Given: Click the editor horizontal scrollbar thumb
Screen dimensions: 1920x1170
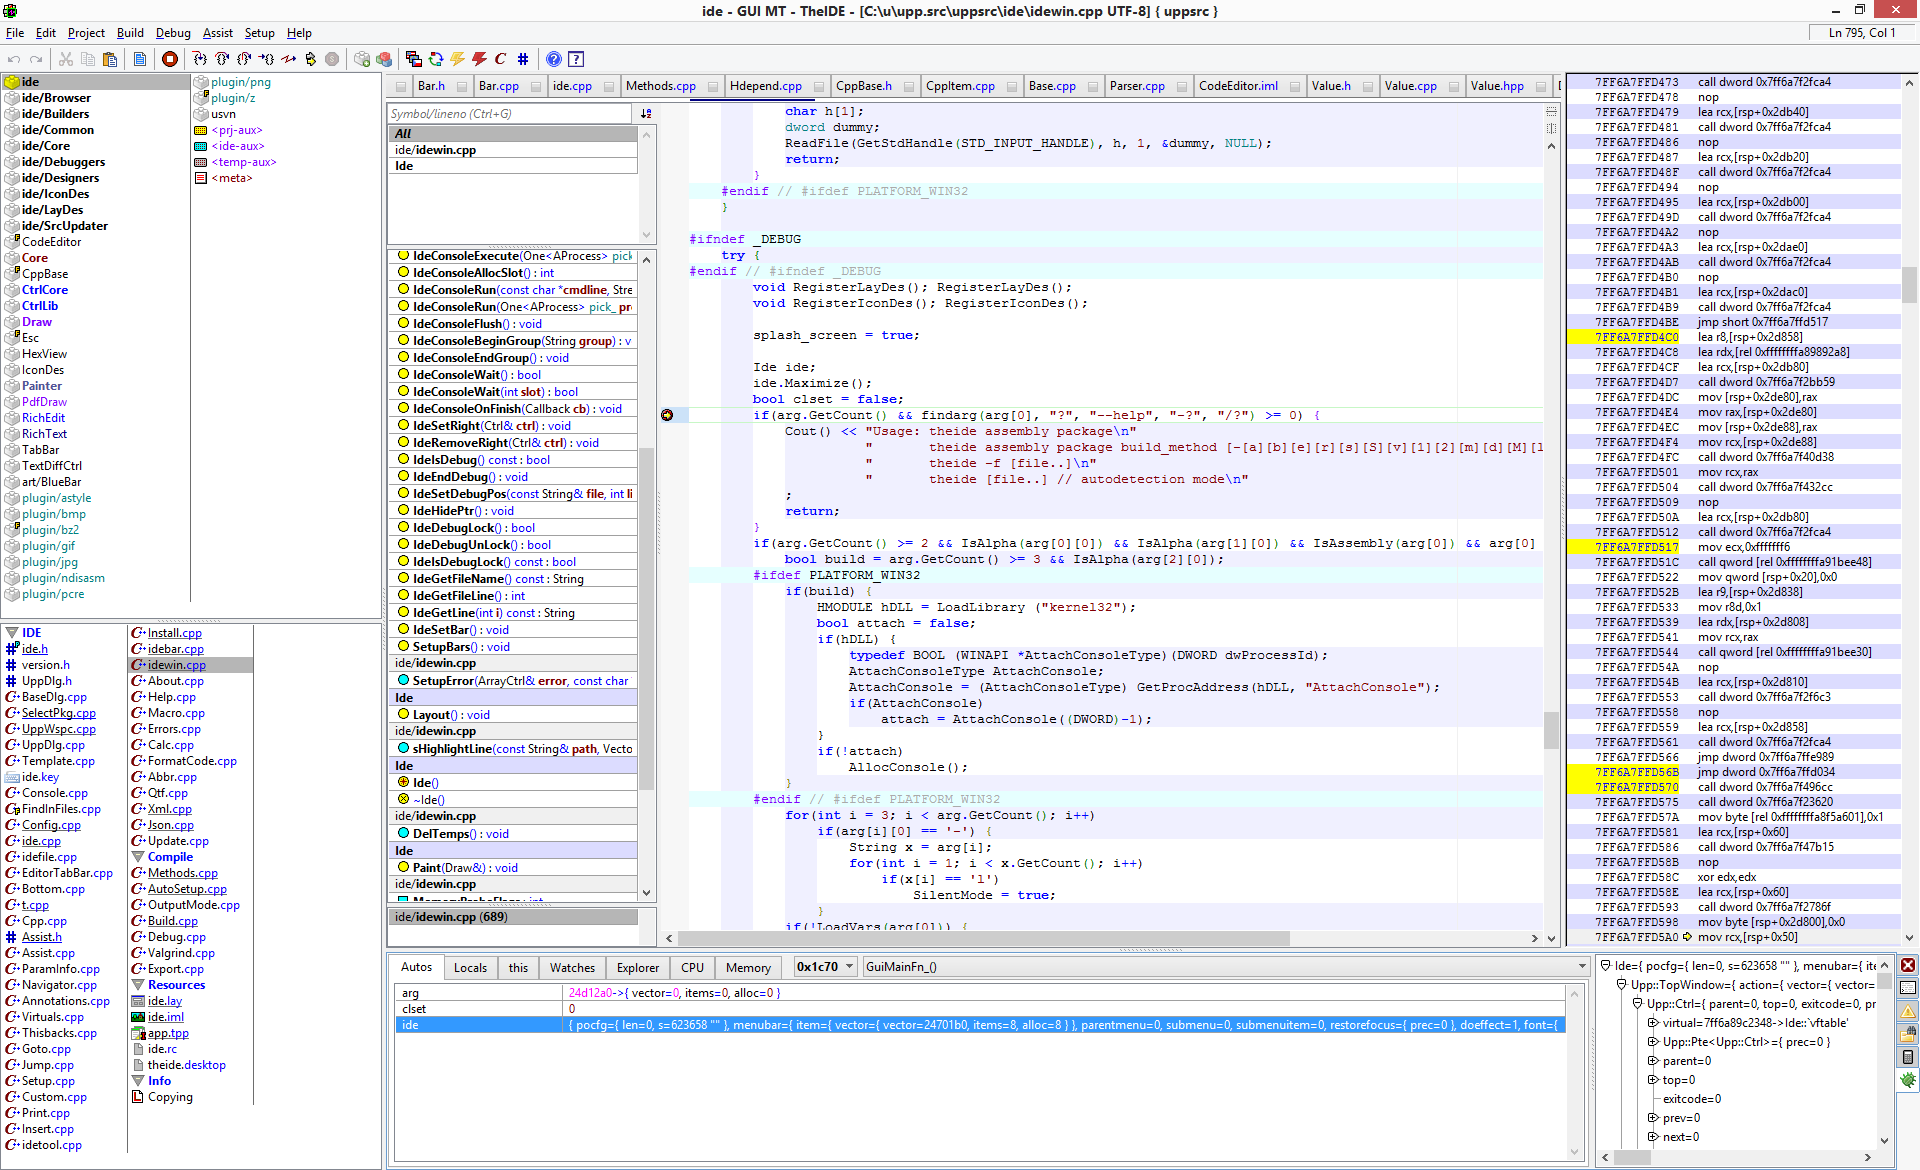Looking at the screenshot, I should pos(983,939).
